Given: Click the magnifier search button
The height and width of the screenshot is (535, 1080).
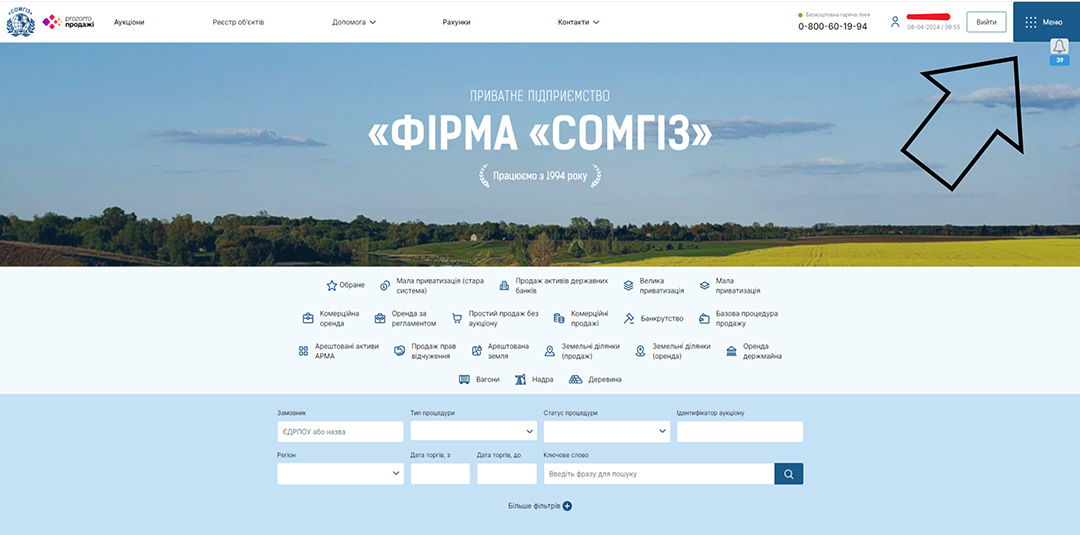Looking at the screenshot, I should pos(789,474).
